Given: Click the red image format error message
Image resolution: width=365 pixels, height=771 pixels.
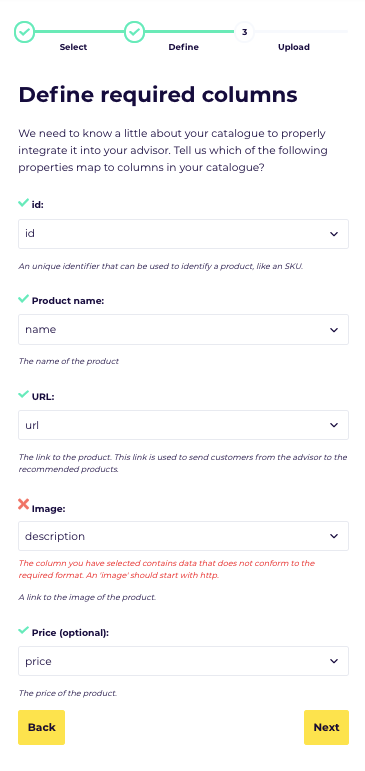Looking at the screenshot, I should coord(167,569).
